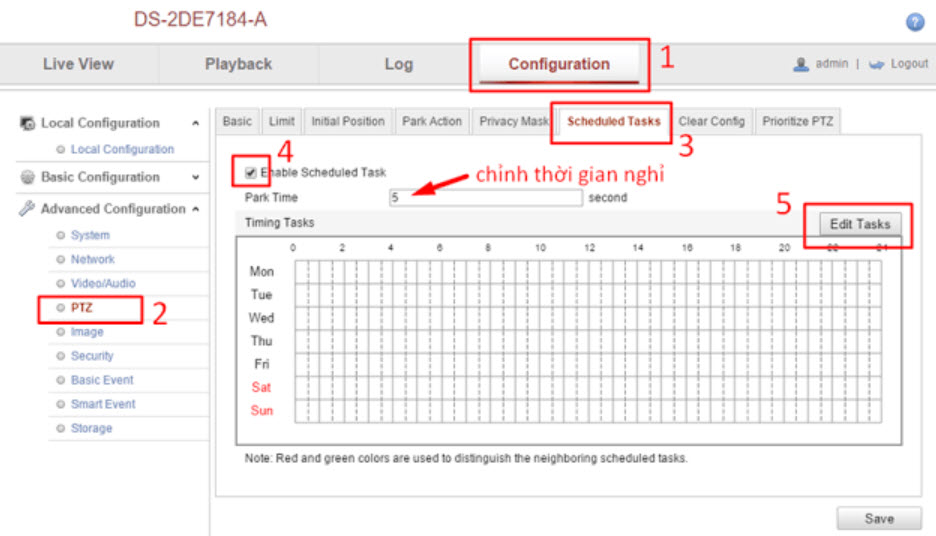Screen dimensions: 936x536
Task: Select Smart Event in sidebar
Action: 103,404
